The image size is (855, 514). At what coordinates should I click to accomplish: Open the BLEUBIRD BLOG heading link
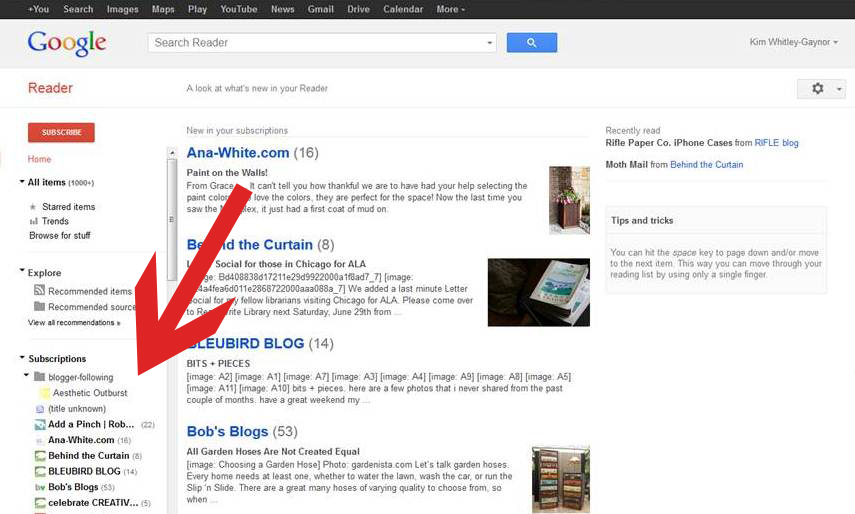tap(245, 343)
